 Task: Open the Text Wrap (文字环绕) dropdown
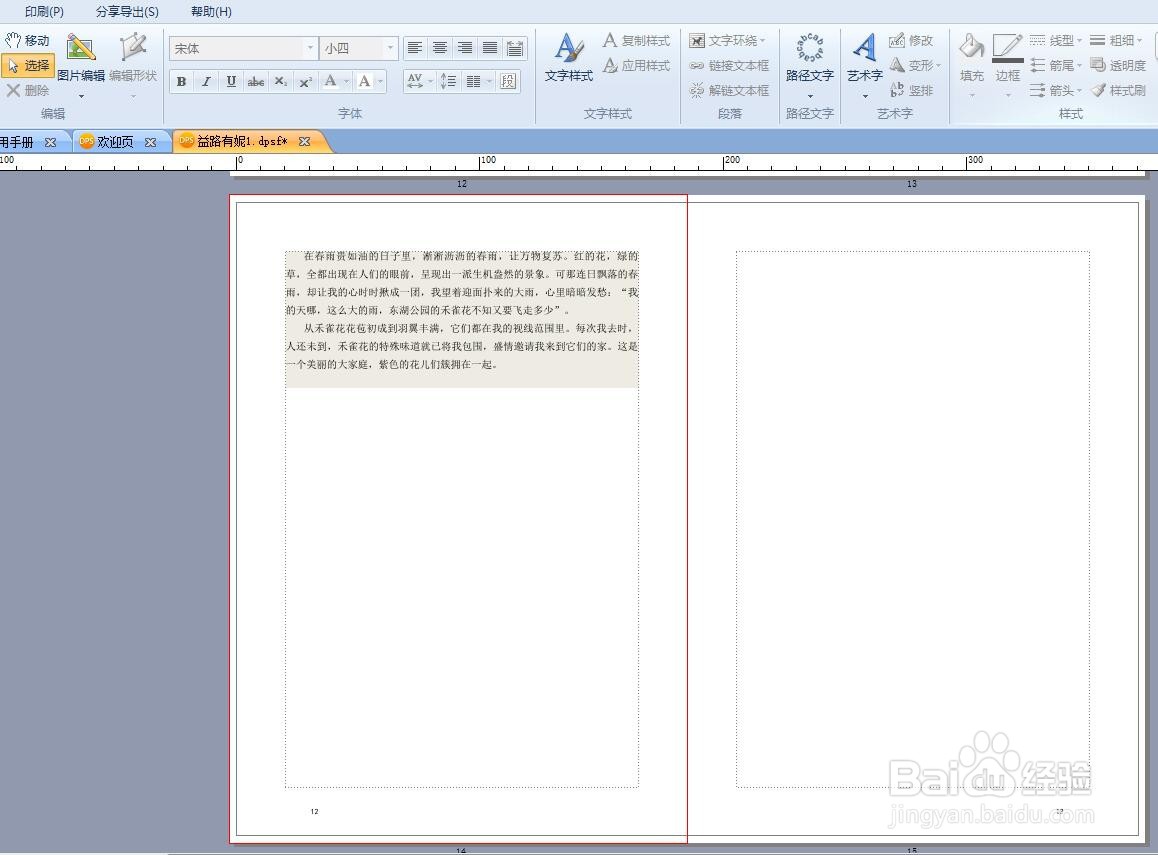pyautogui.click(x=728, y=41)
